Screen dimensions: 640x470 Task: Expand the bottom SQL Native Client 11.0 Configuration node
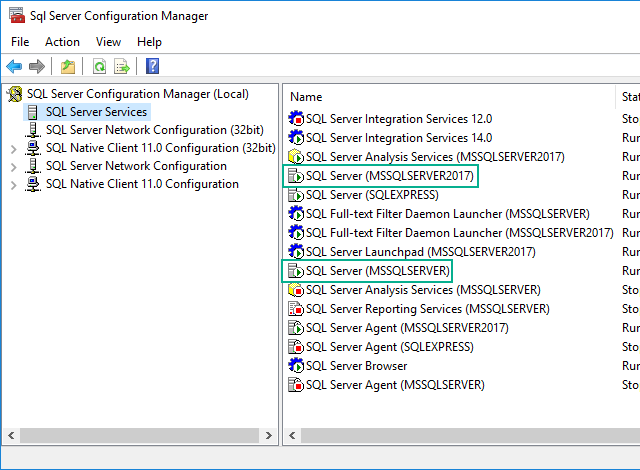[x=13, y=185]
